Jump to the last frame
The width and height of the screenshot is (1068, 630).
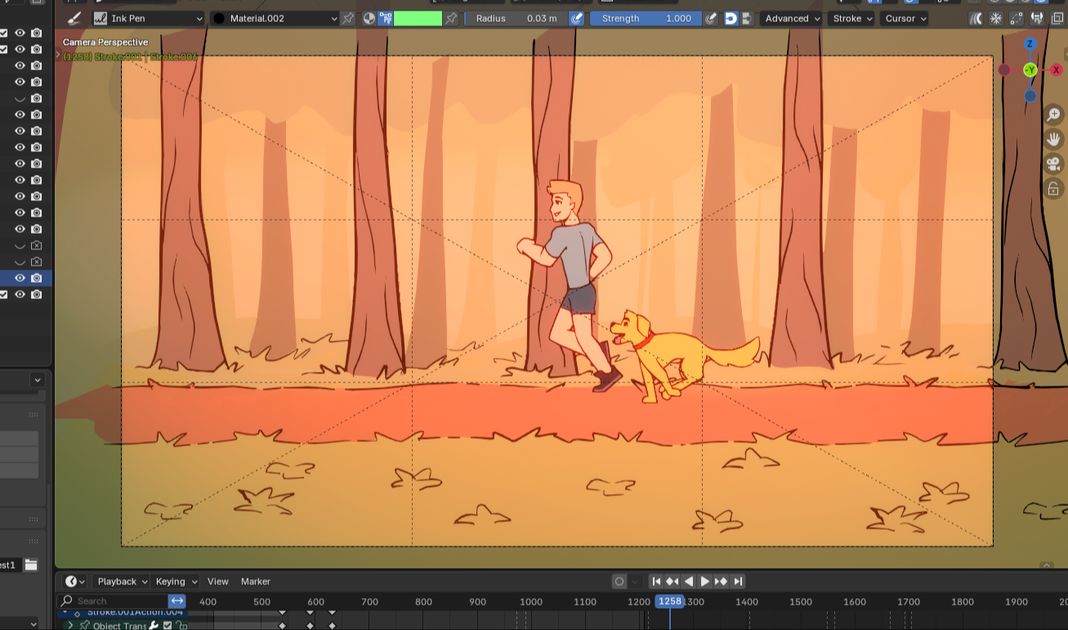(738, 581)
